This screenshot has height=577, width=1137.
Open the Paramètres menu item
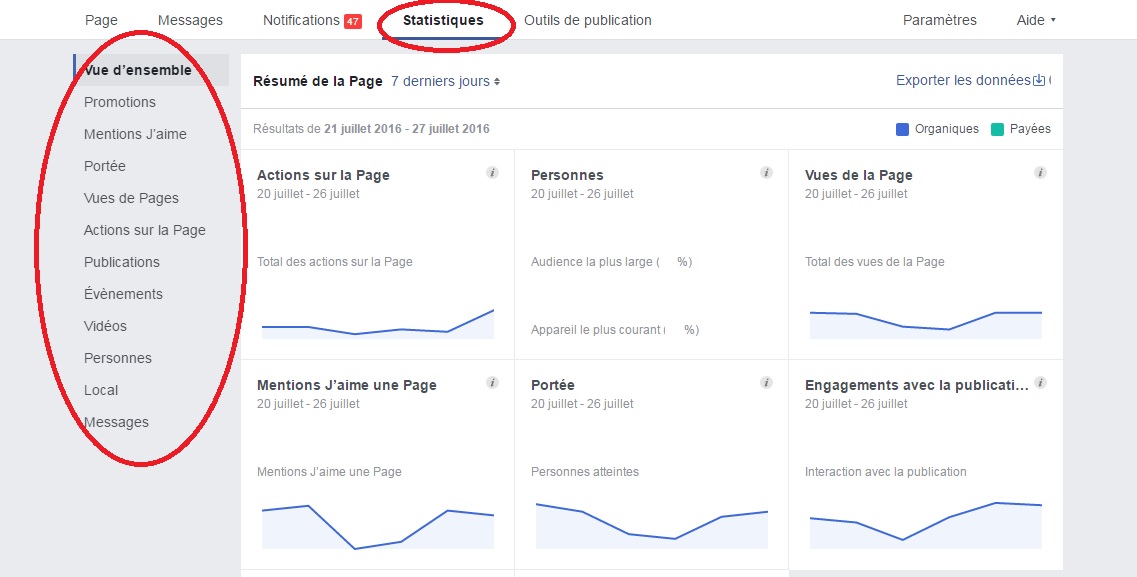(x=939, y=19)
